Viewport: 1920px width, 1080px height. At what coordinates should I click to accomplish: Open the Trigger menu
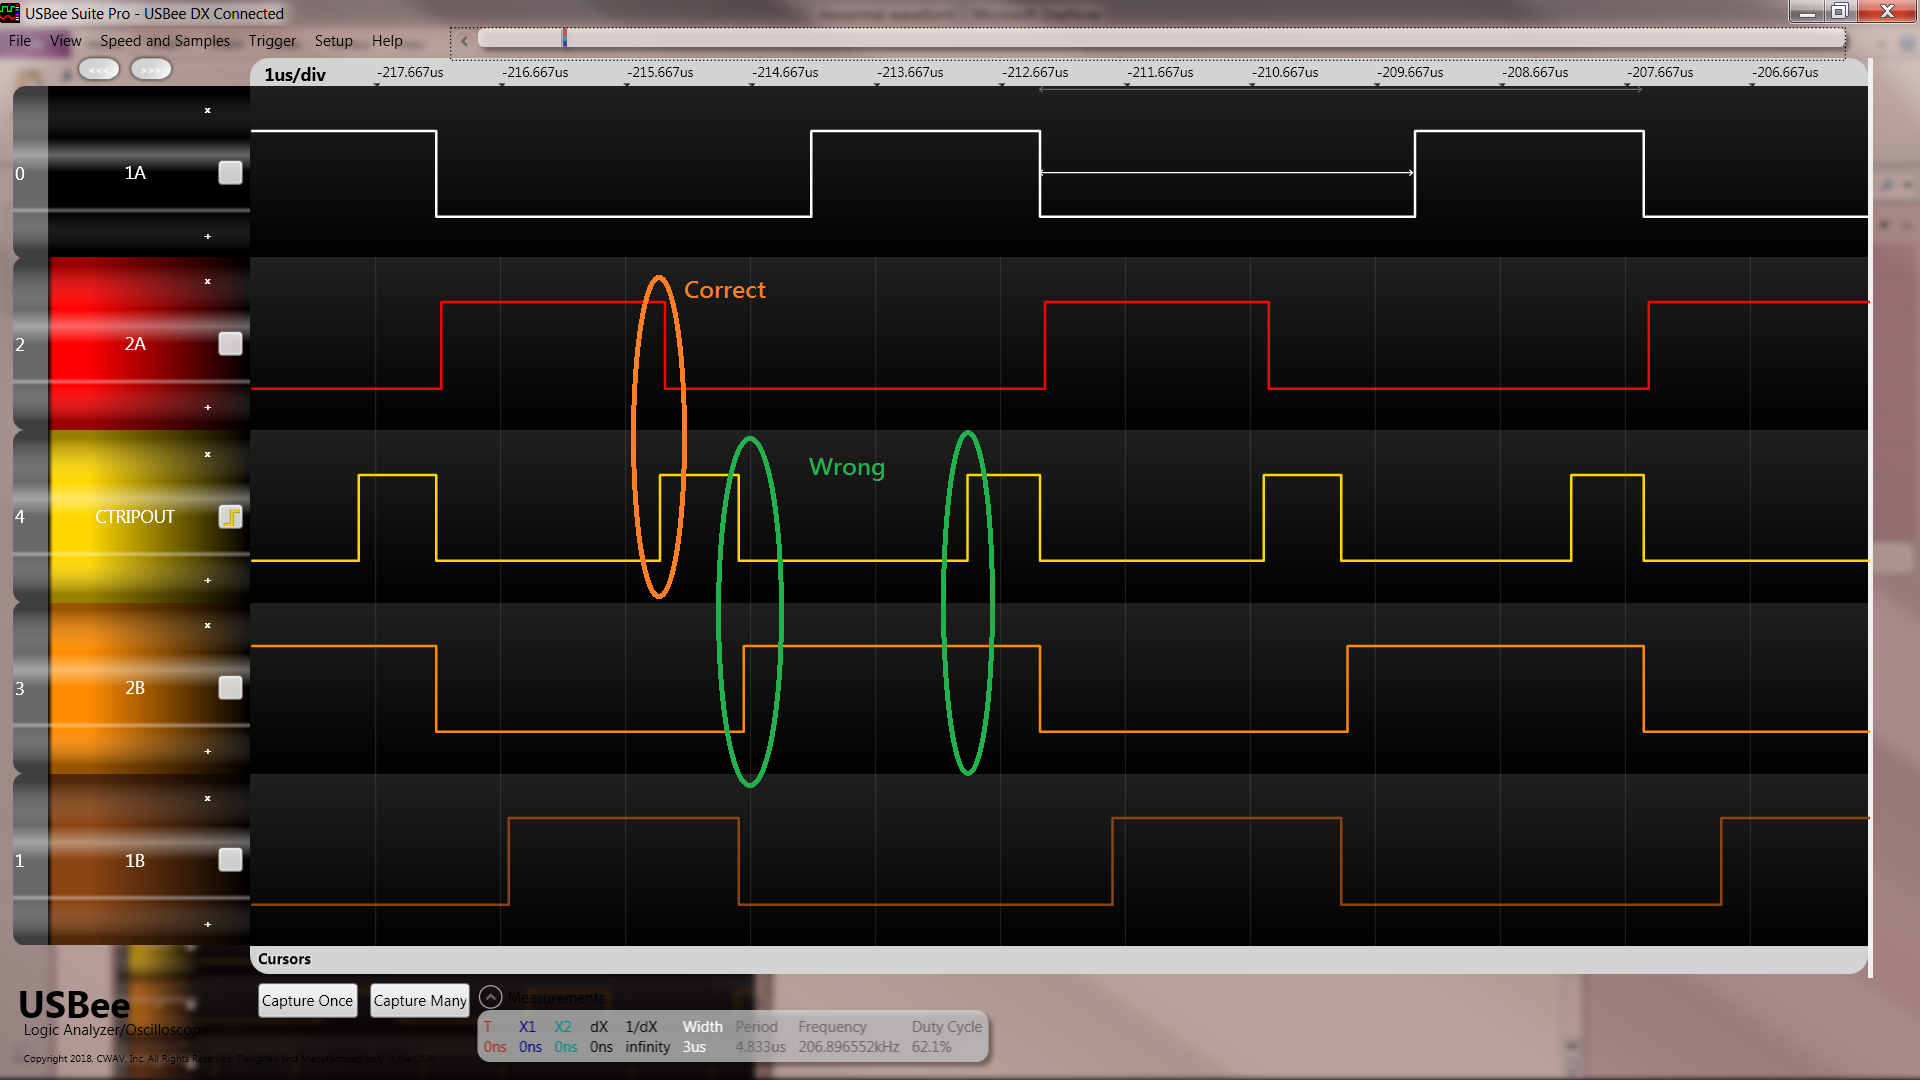(272, 41)
